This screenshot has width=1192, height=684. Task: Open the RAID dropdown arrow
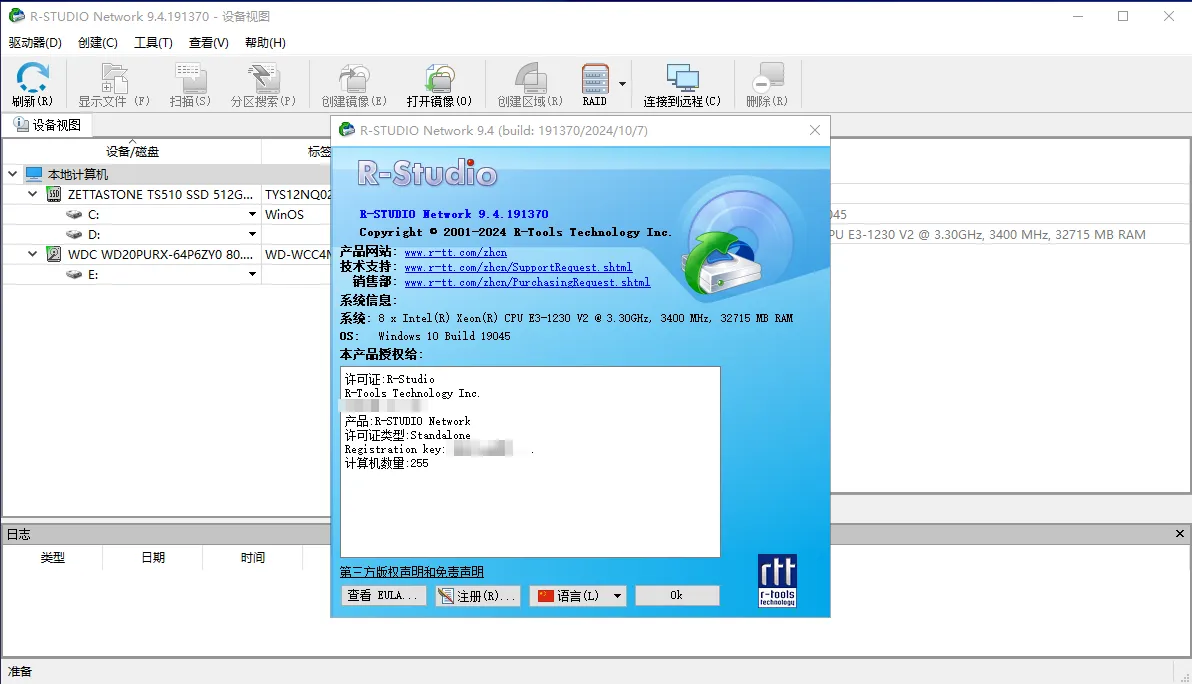623,84
